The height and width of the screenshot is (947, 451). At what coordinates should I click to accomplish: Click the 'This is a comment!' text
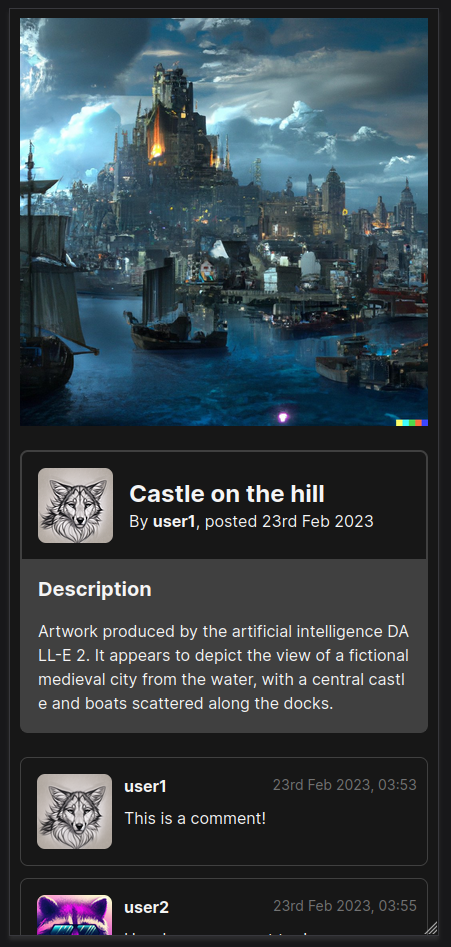click(x=195, y=818)
